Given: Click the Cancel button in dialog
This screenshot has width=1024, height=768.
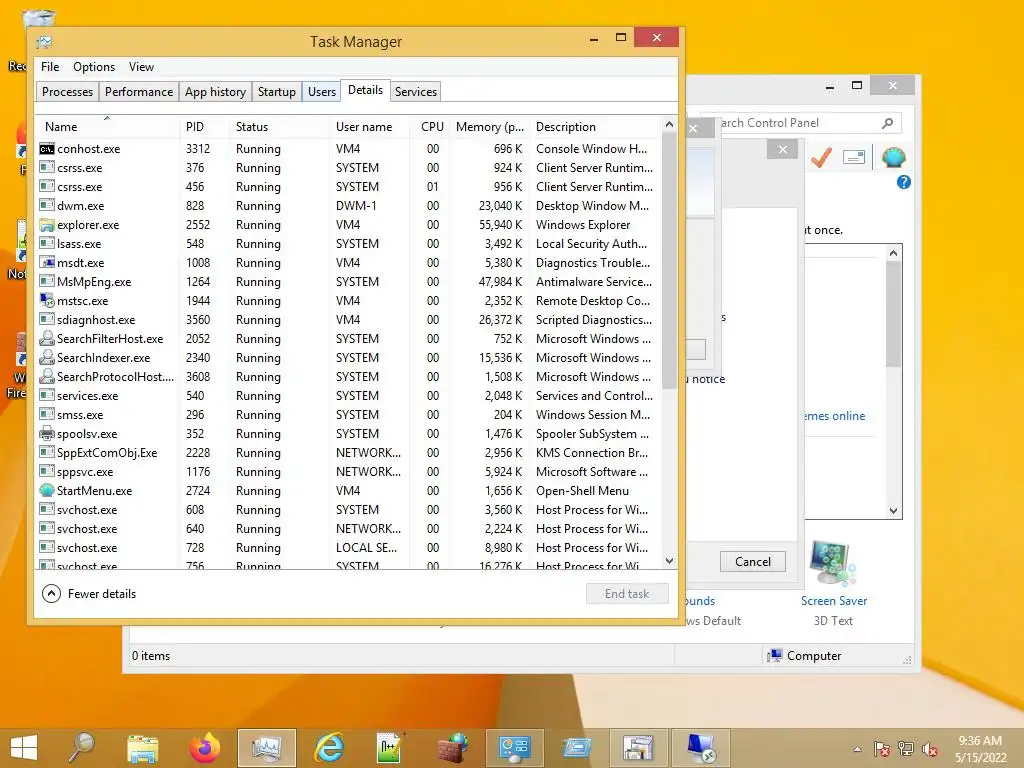Looking at the screenshot, I should pos(752,562).
